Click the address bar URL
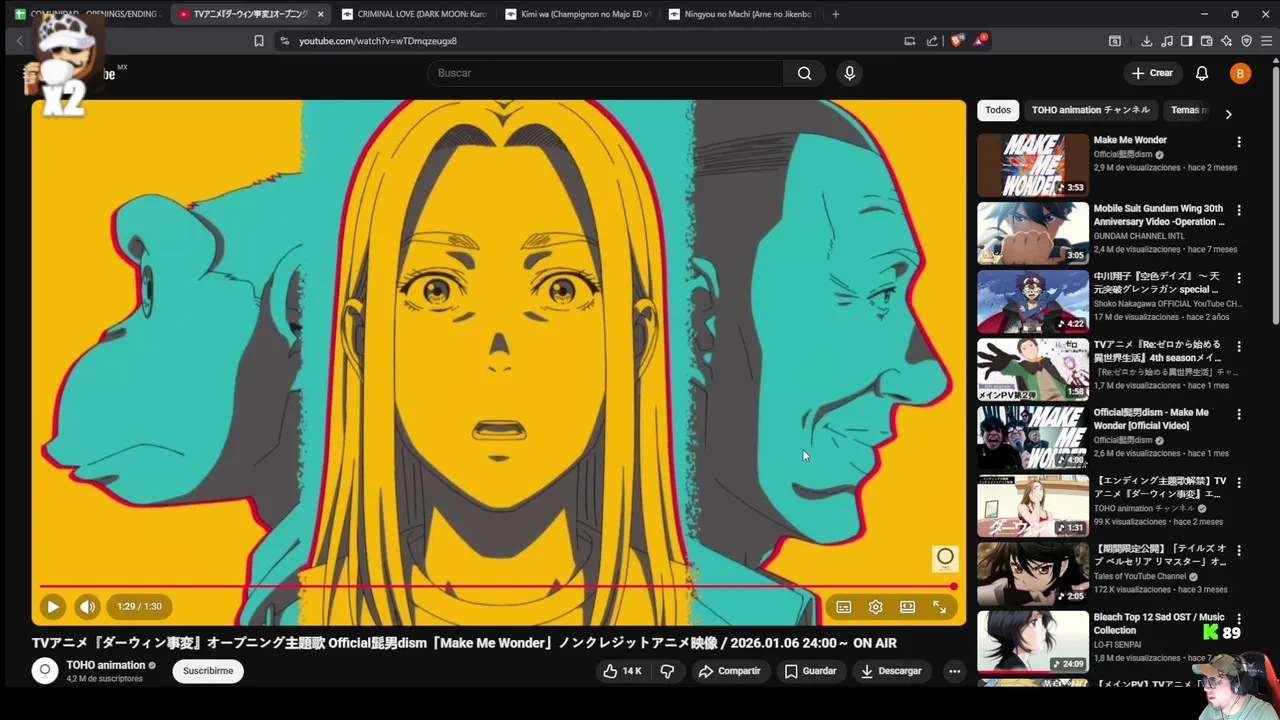Viewport: 1280px width, 720px height. click(378, 41)
